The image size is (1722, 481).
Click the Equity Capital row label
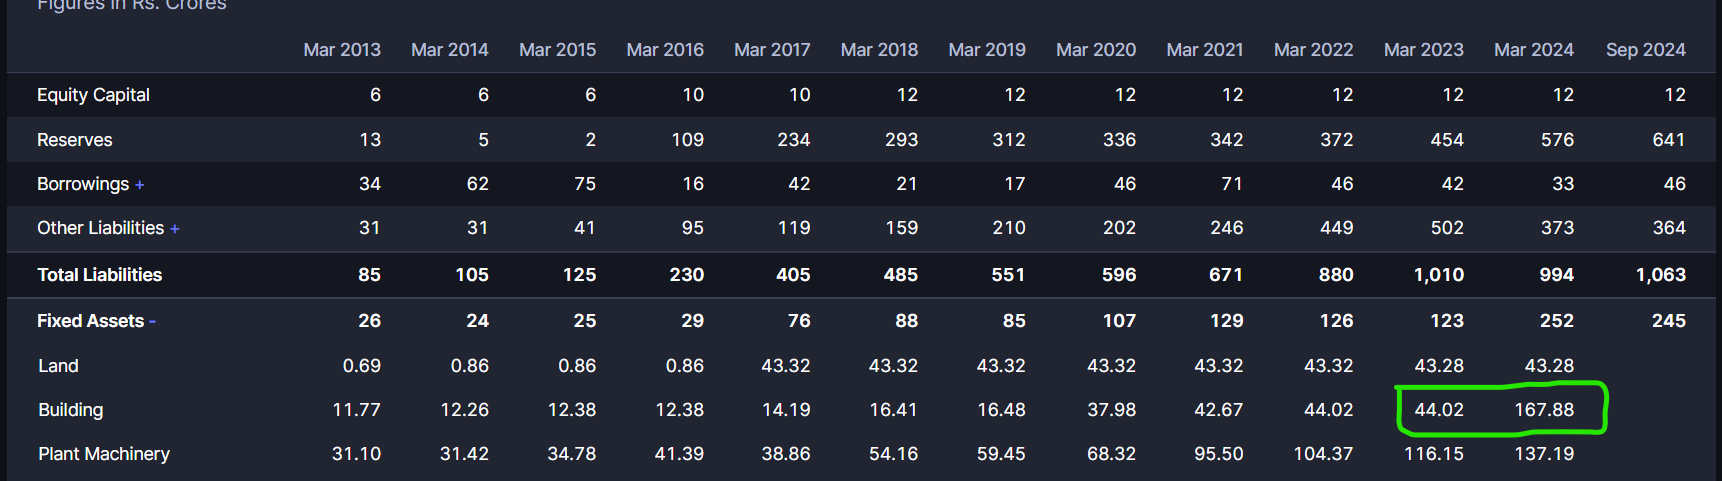93,95
